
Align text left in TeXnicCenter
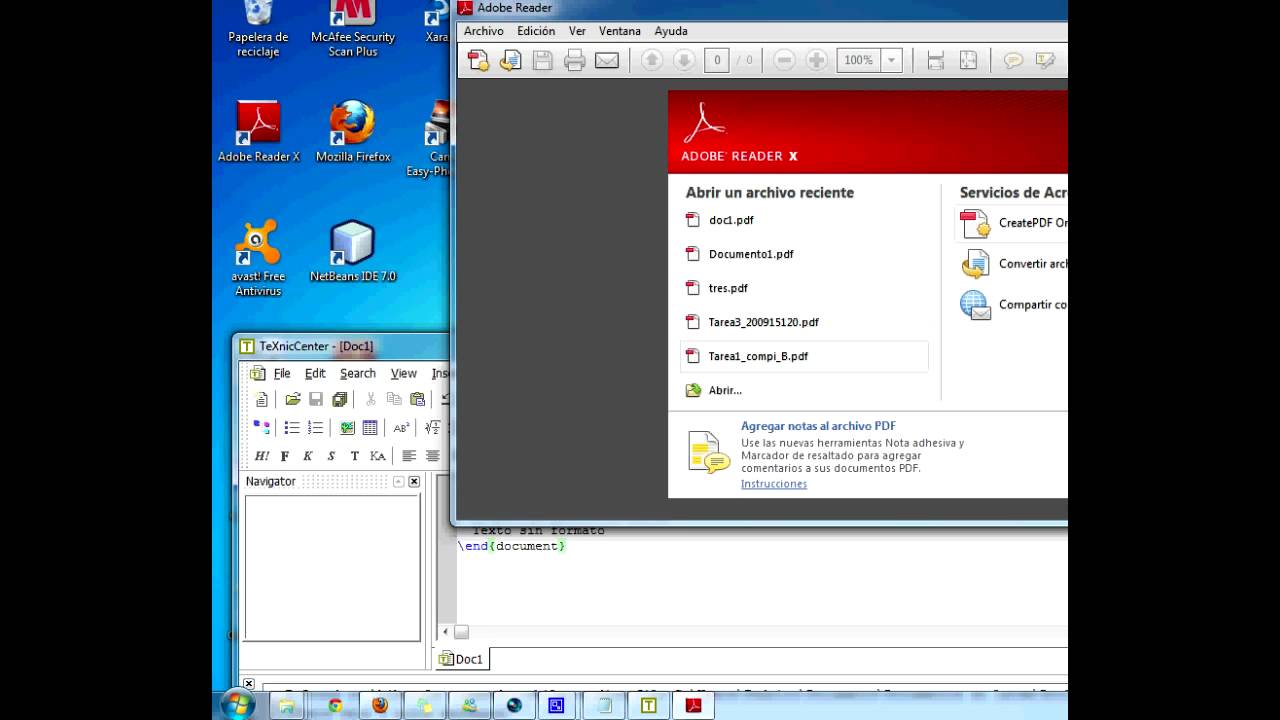pyautogui.click(x=409, y=456)
